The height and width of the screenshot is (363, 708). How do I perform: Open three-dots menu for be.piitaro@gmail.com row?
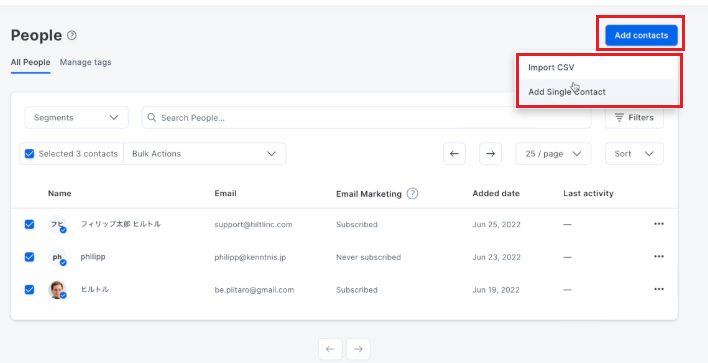pos(659,289)
